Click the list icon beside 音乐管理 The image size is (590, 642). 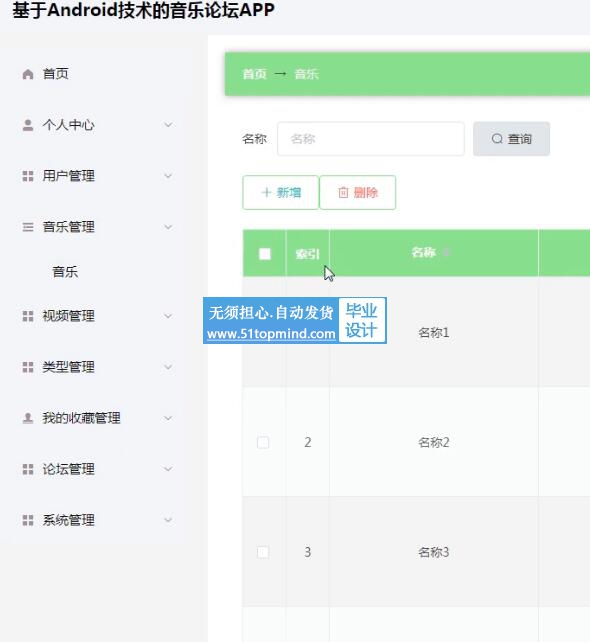click(28, 227)
